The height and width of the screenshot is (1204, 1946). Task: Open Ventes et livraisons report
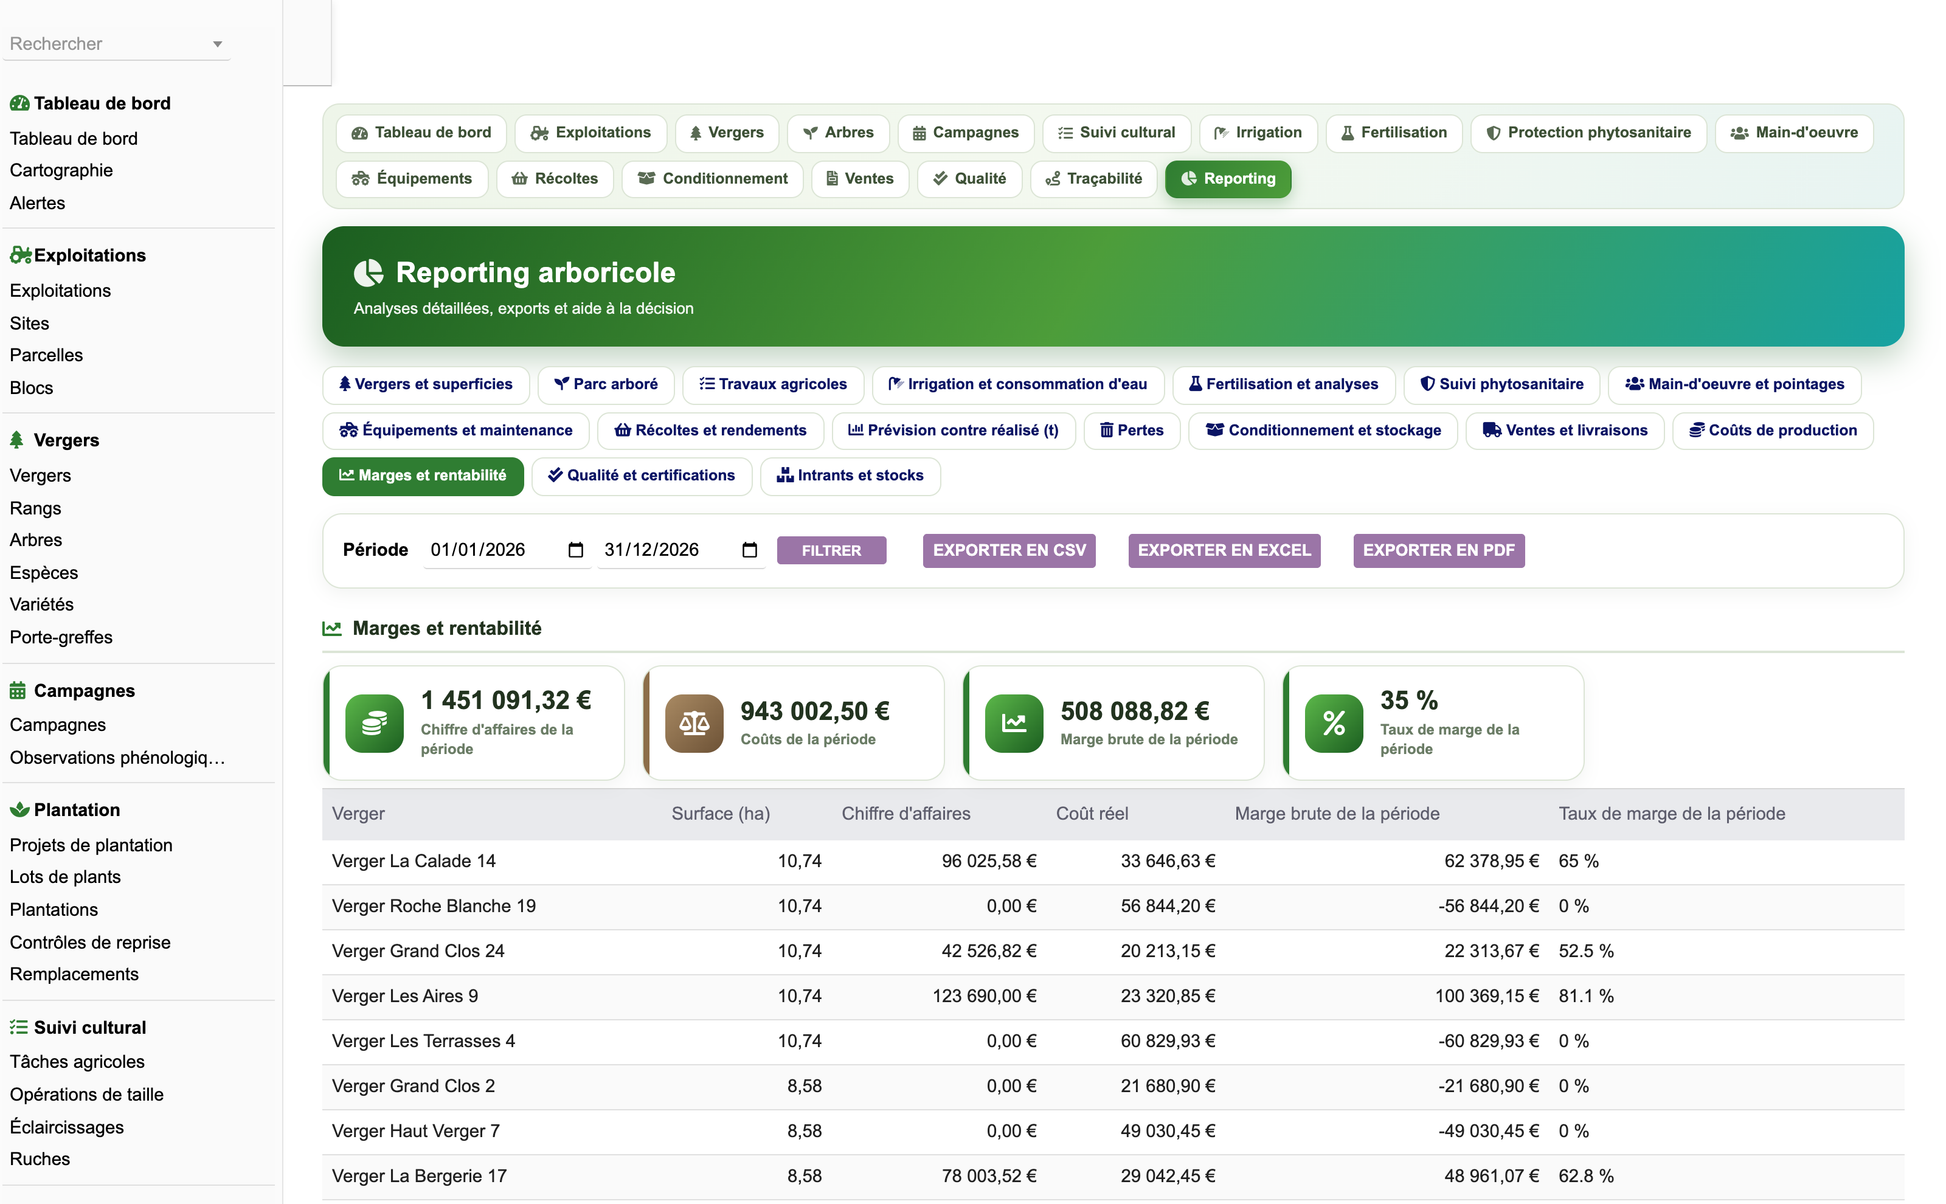pyautogui.click(x=1565, y=431)
